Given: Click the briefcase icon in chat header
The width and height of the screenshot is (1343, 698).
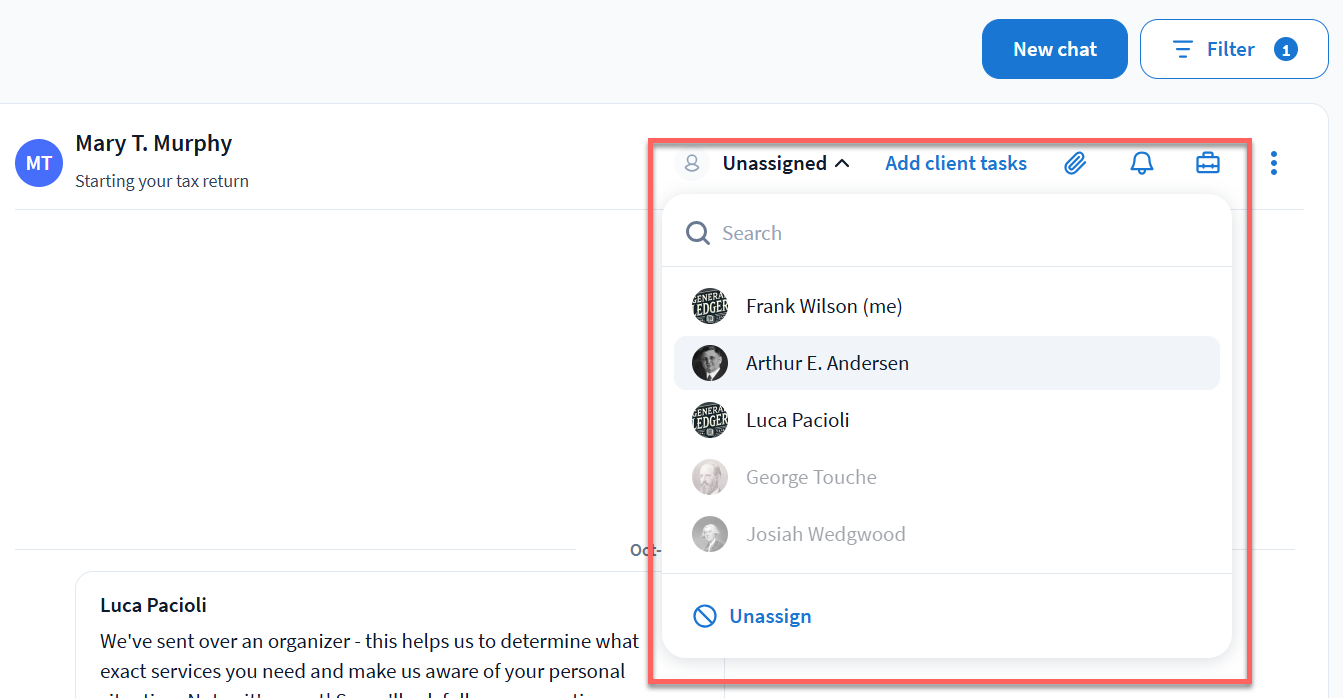Looking at the screenshot, I should pyautogui.click(x=1208, y=163).
